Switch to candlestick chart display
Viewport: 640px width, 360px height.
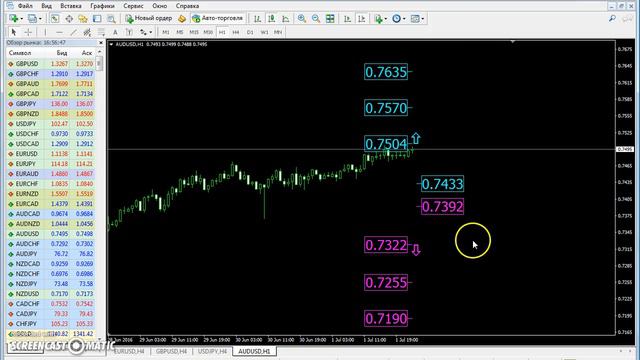coord(271,18)
